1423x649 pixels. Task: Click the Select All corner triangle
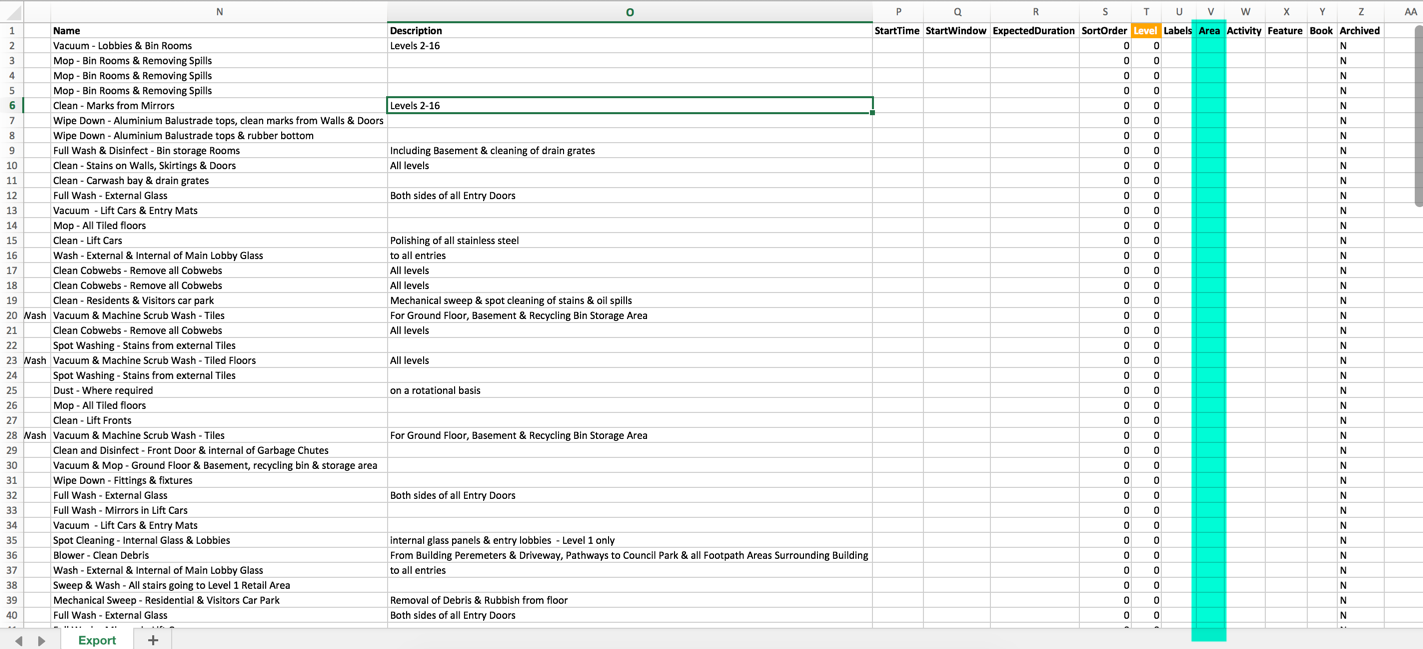[x=13, y=13]
